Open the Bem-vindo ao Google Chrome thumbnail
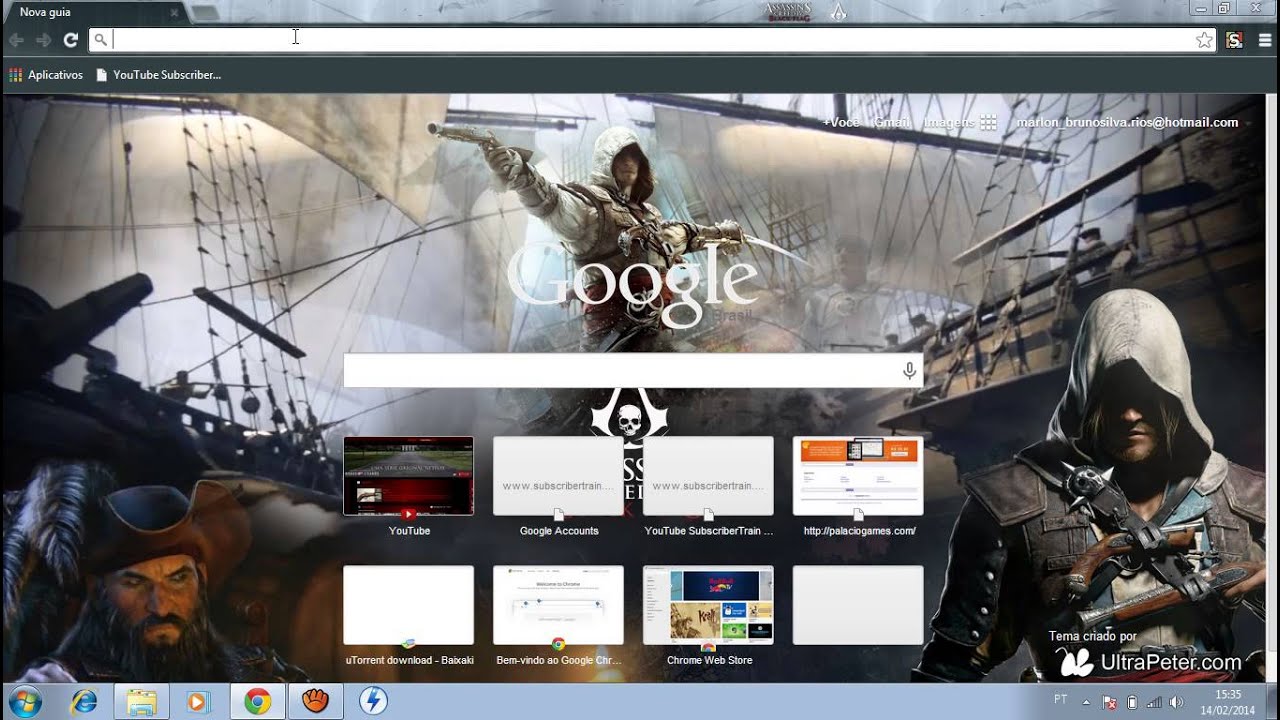Image resolution: width=1280 pixels, height=720 pixels. click(x=558, y=605)
